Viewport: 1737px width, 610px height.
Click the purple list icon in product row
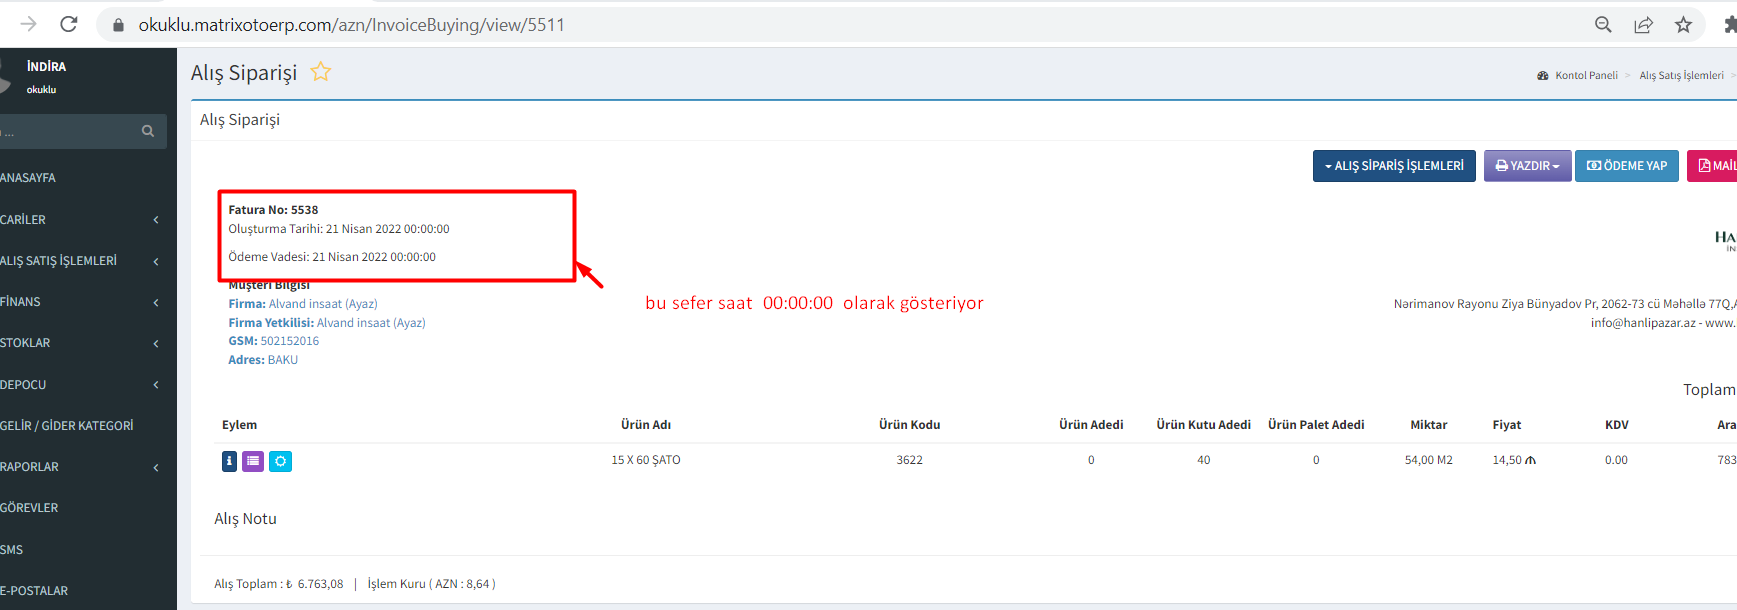253,461
